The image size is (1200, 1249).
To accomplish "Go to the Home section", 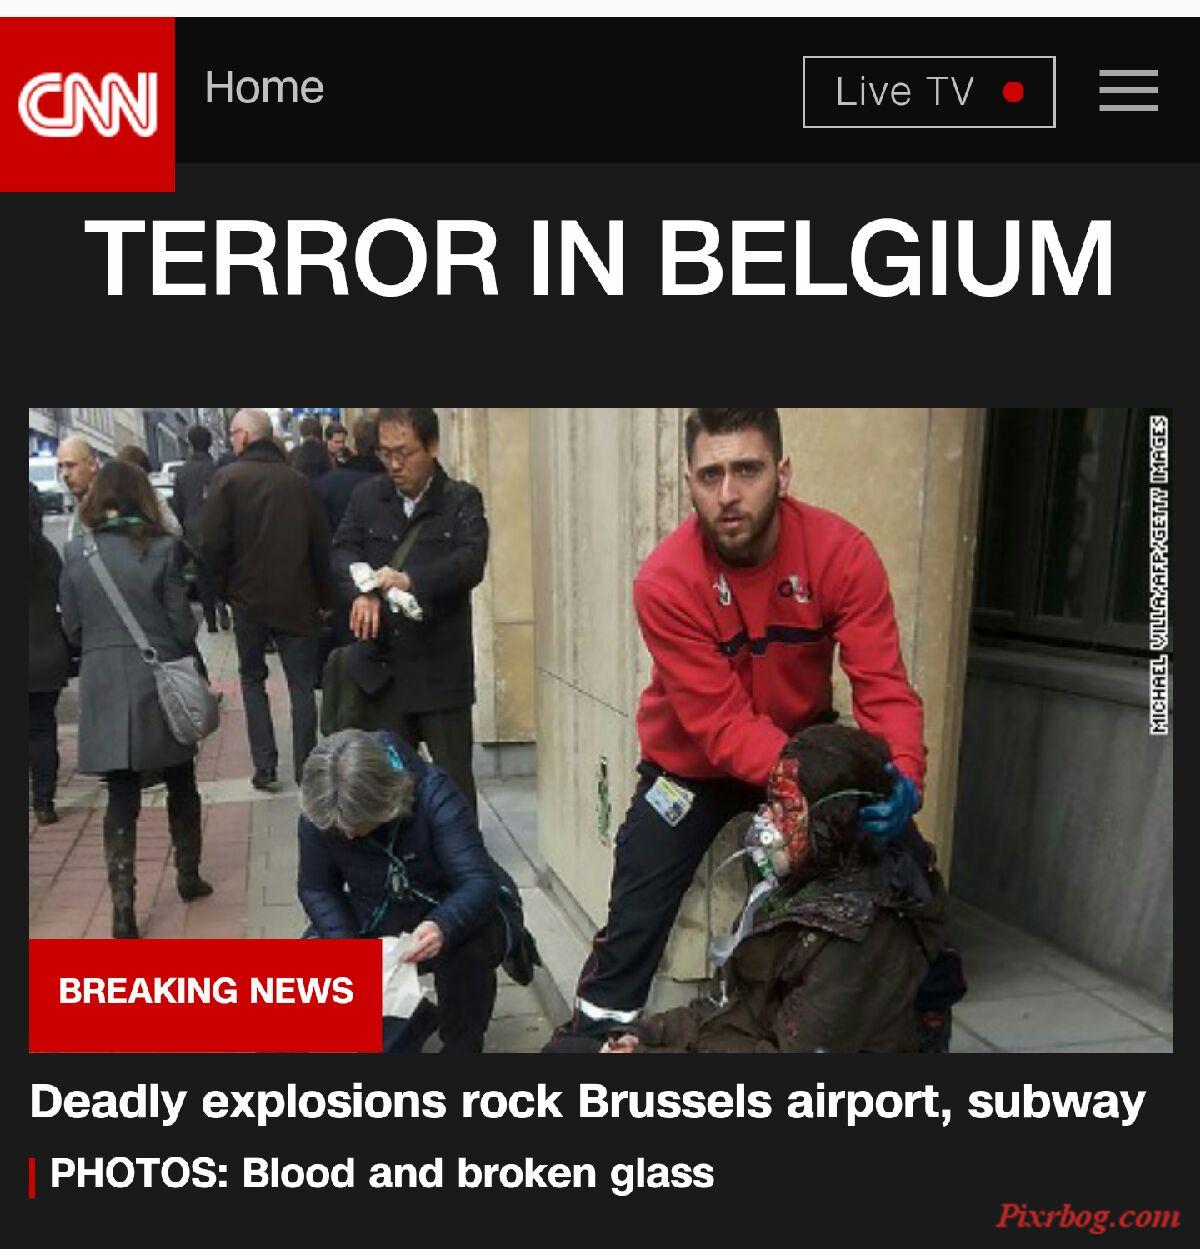I will click(264, 87).
